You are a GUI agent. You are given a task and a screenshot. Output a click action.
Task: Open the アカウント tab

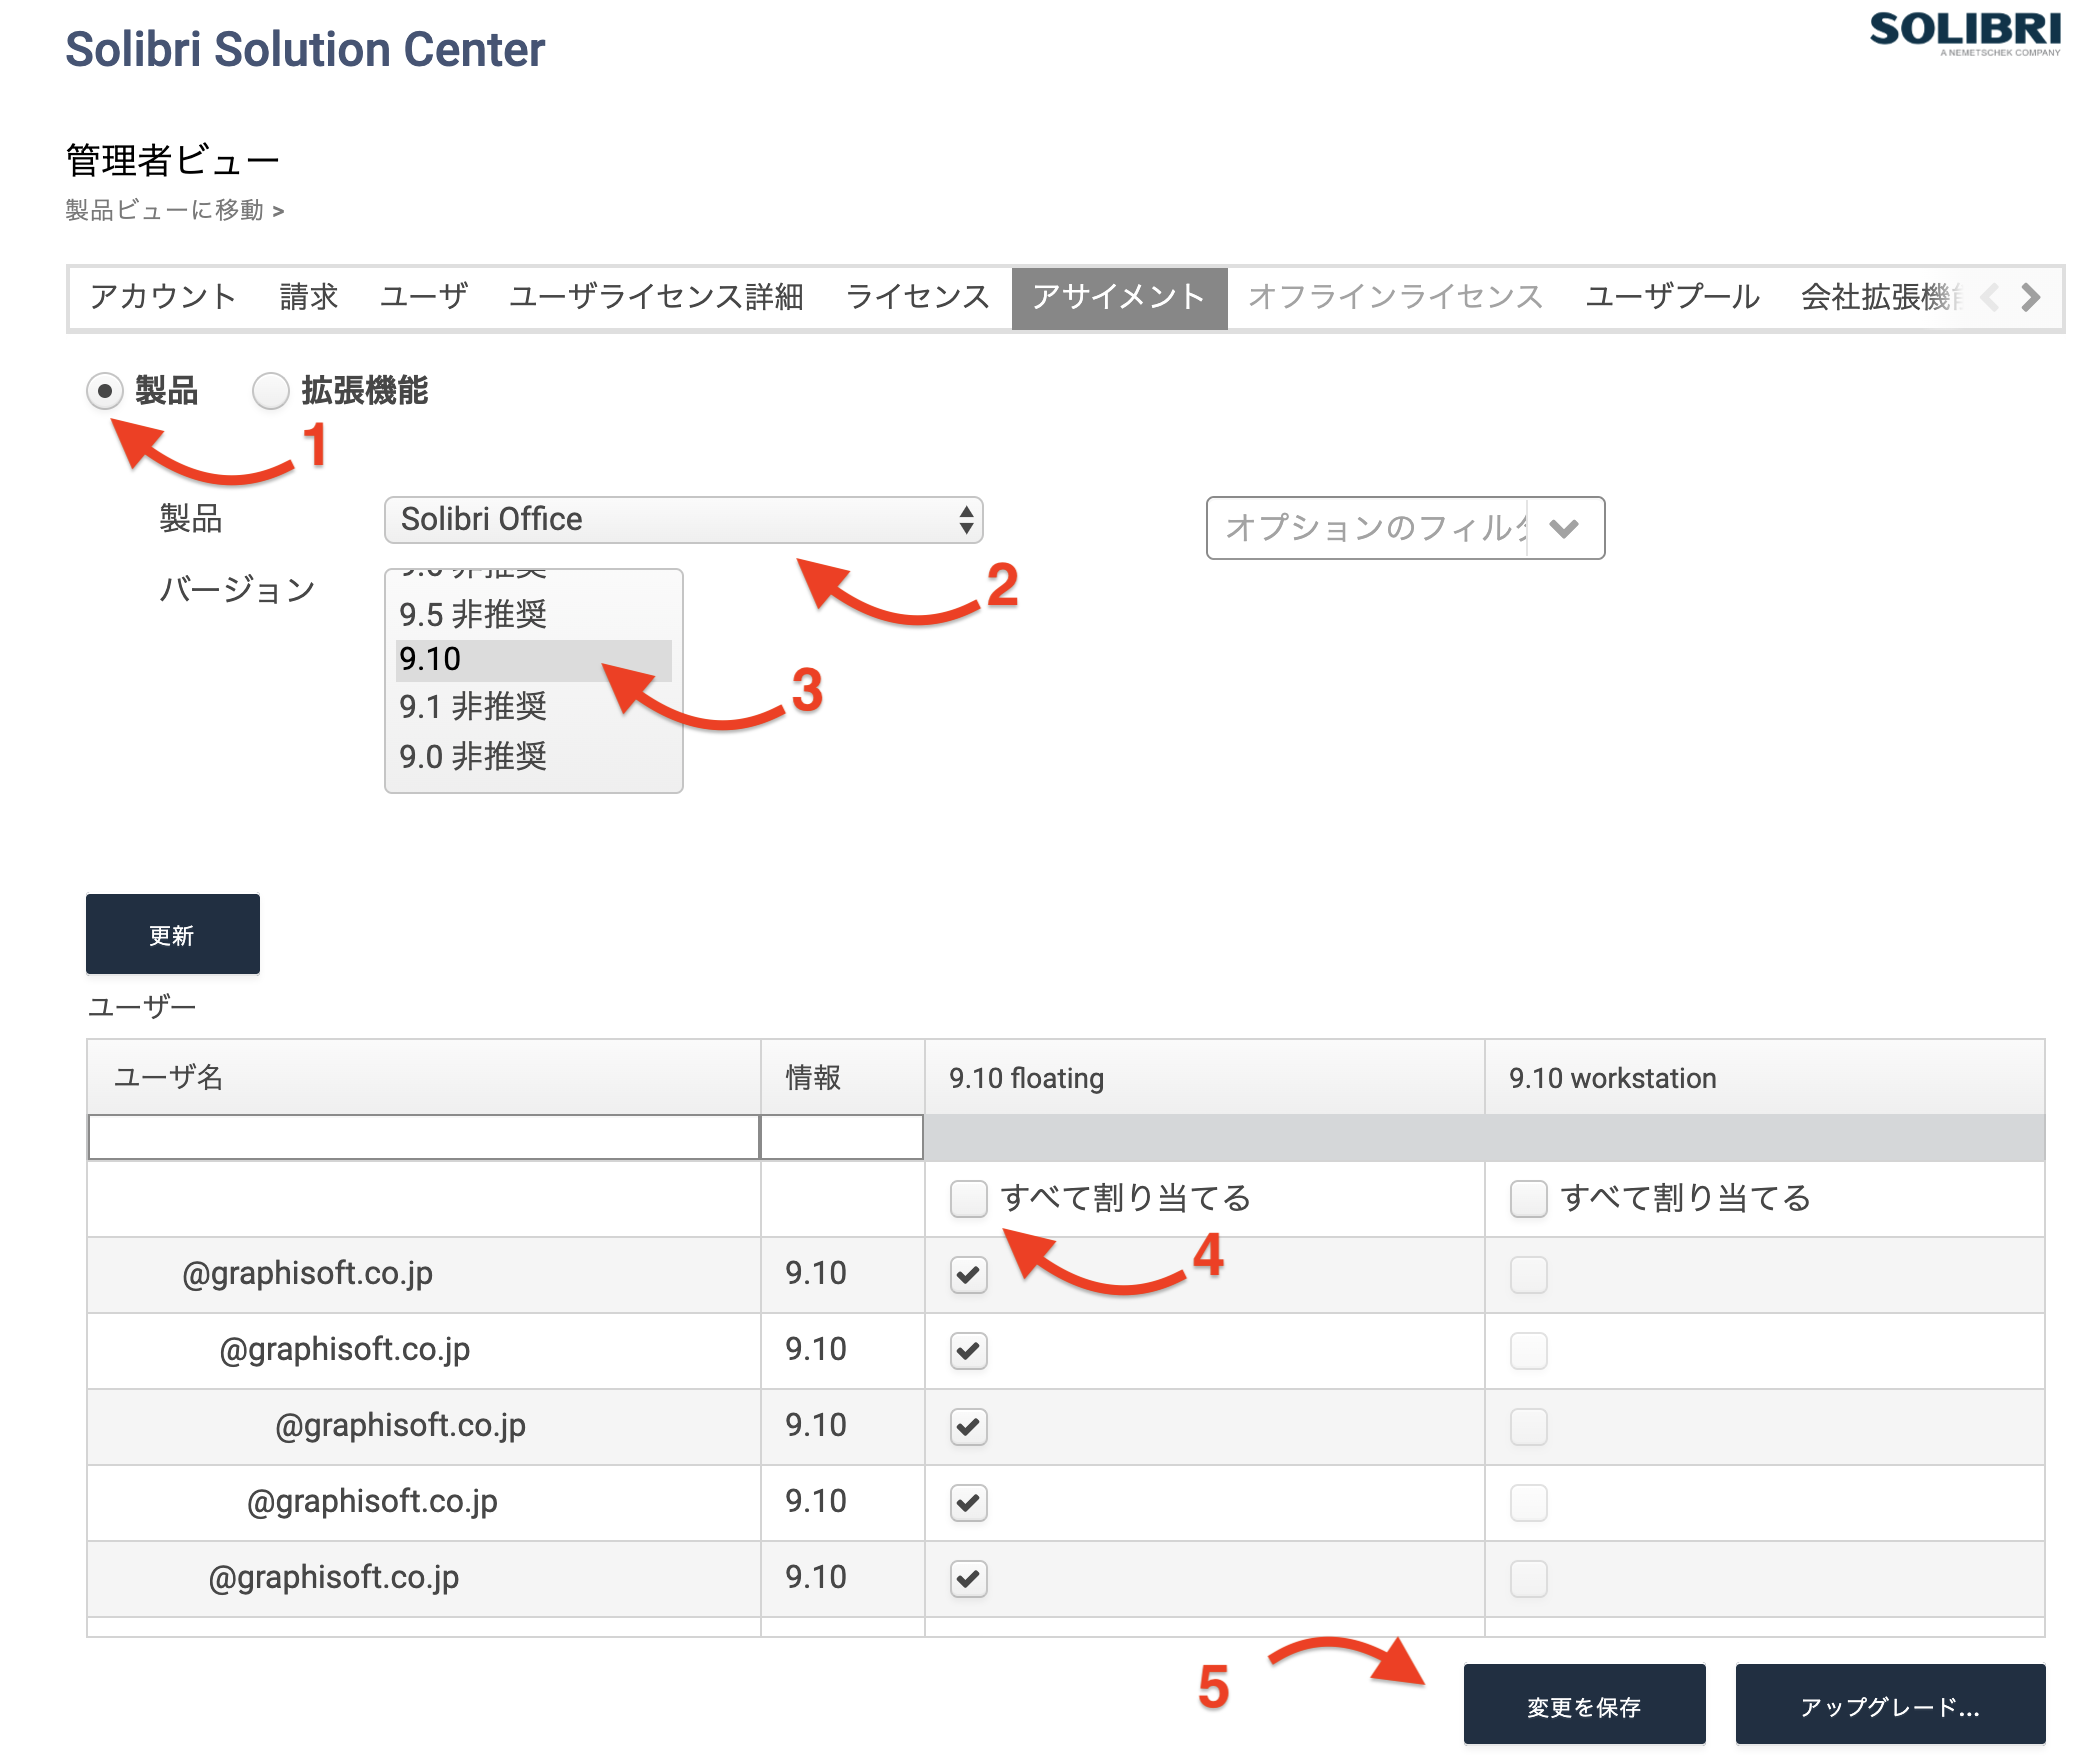coord(163,297)
